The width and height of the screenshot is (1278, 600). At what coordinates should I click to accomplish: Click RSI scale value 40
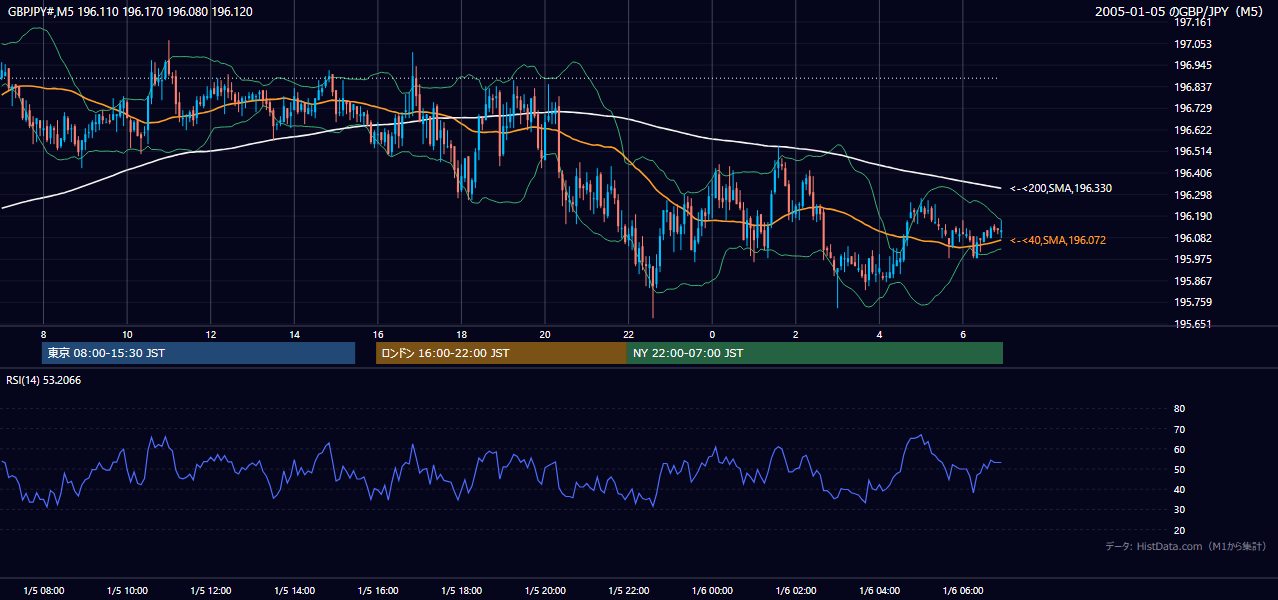(x=1179, y=490)
